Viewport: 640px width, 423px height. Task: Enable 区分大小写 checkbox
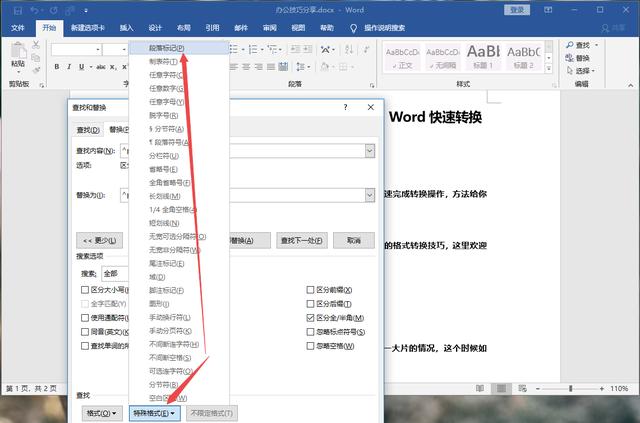[85, 290]
